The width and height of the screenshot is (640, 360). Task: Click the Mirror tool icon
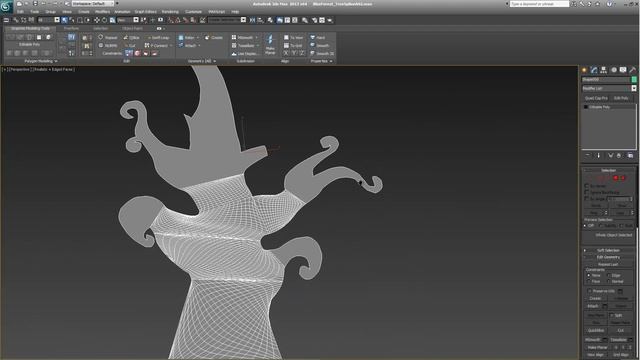(x=252, y=20)
